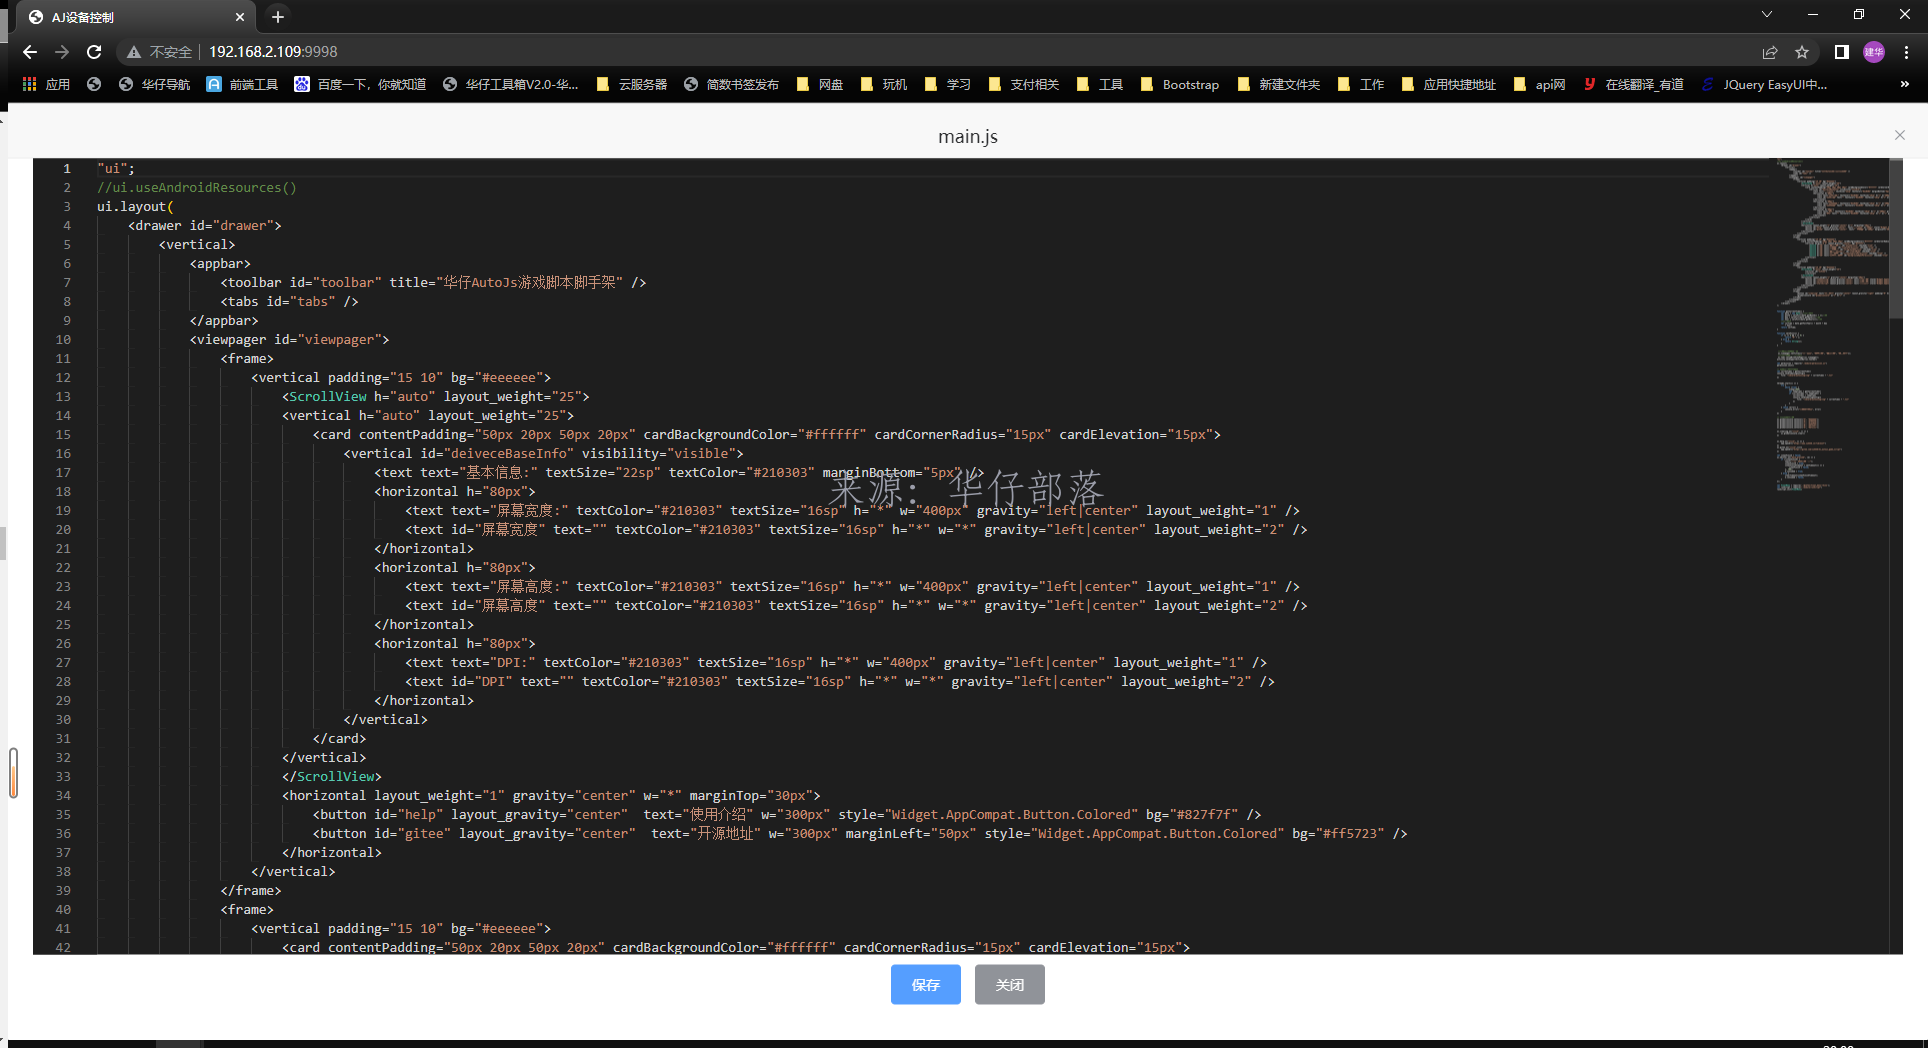Toggle the browser side panel icon
The image size is (1928, 1048).
(x=1841, y=52)
